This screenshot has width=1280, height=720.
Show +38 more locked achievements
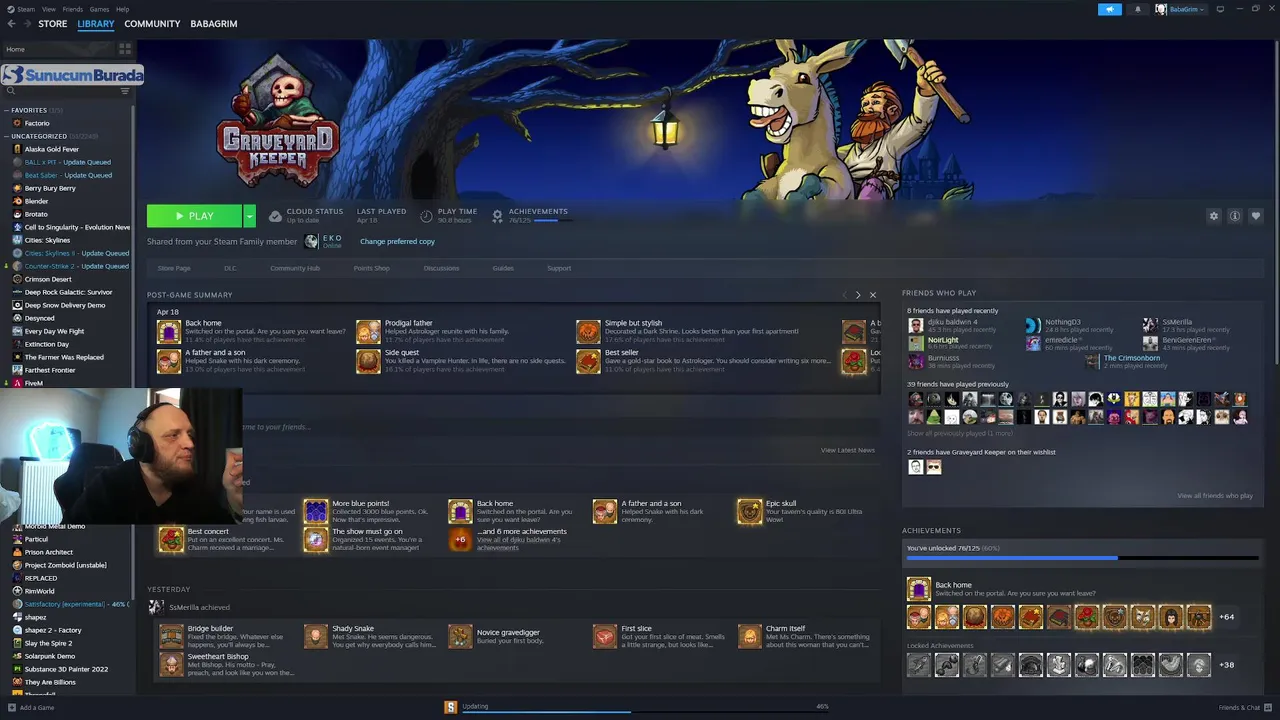(1226, 665)
